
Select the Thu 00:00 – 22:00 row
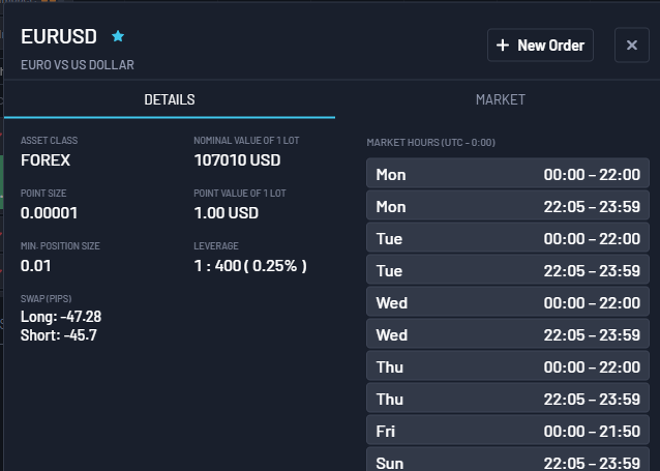tap(508, 367)
